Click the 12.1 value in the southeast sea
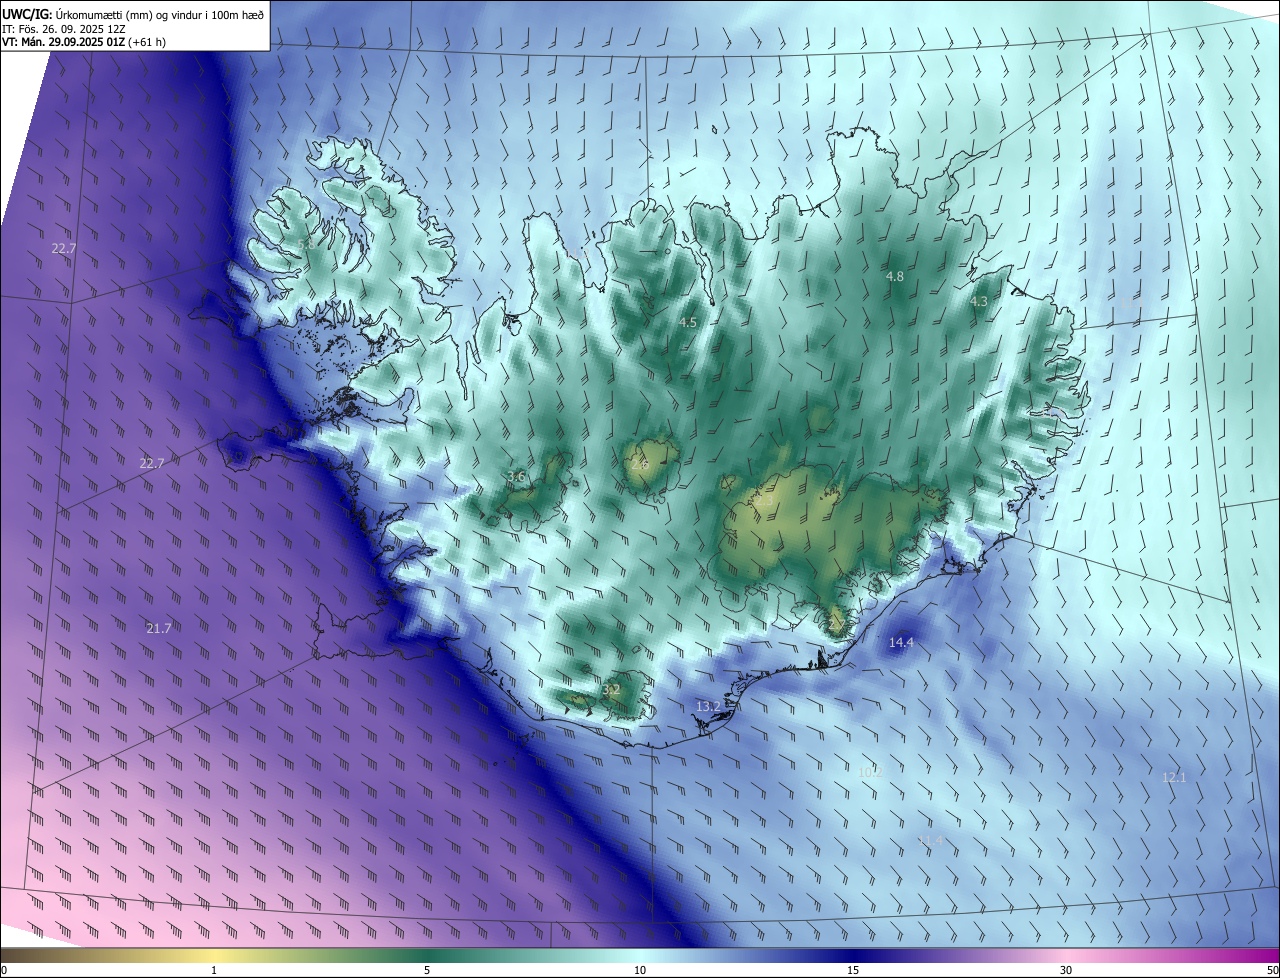 (x=1174, y=777)
